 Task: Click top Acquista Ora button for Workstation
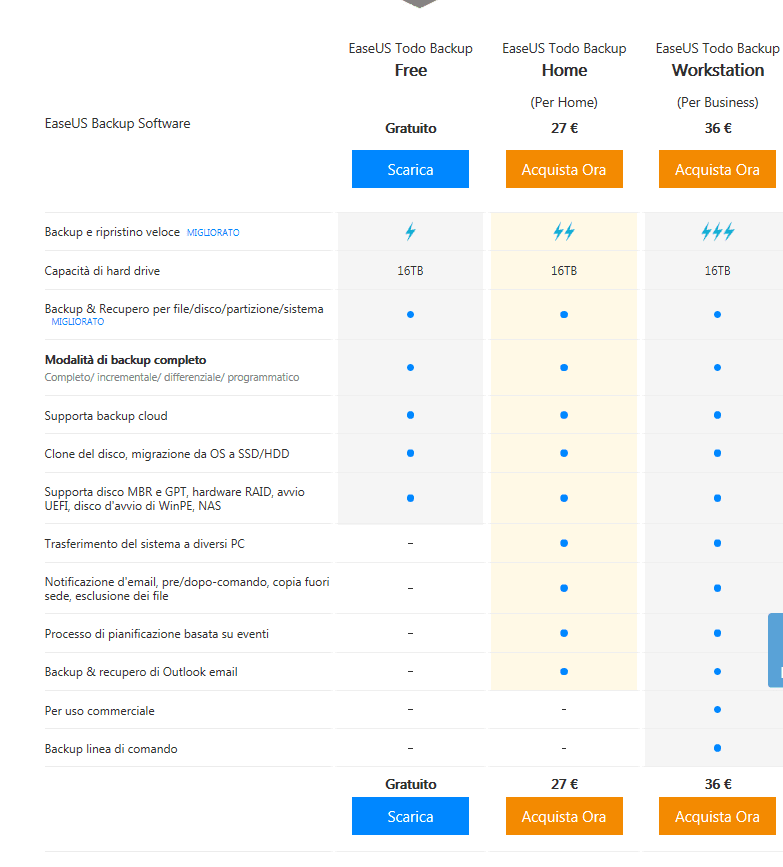717,169
